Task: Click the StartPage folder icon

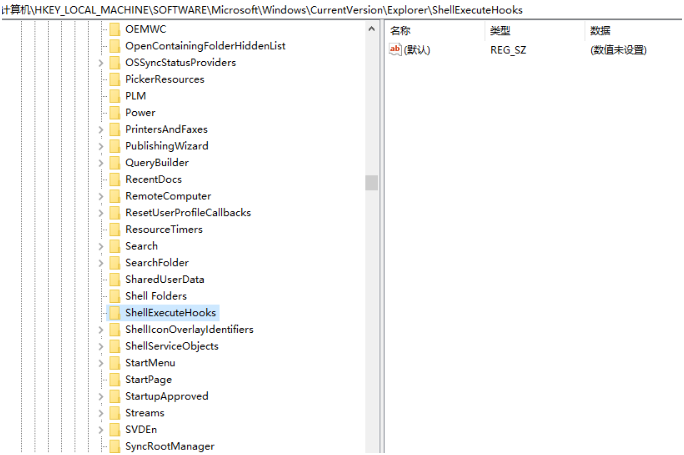Action: pos(114,380)
